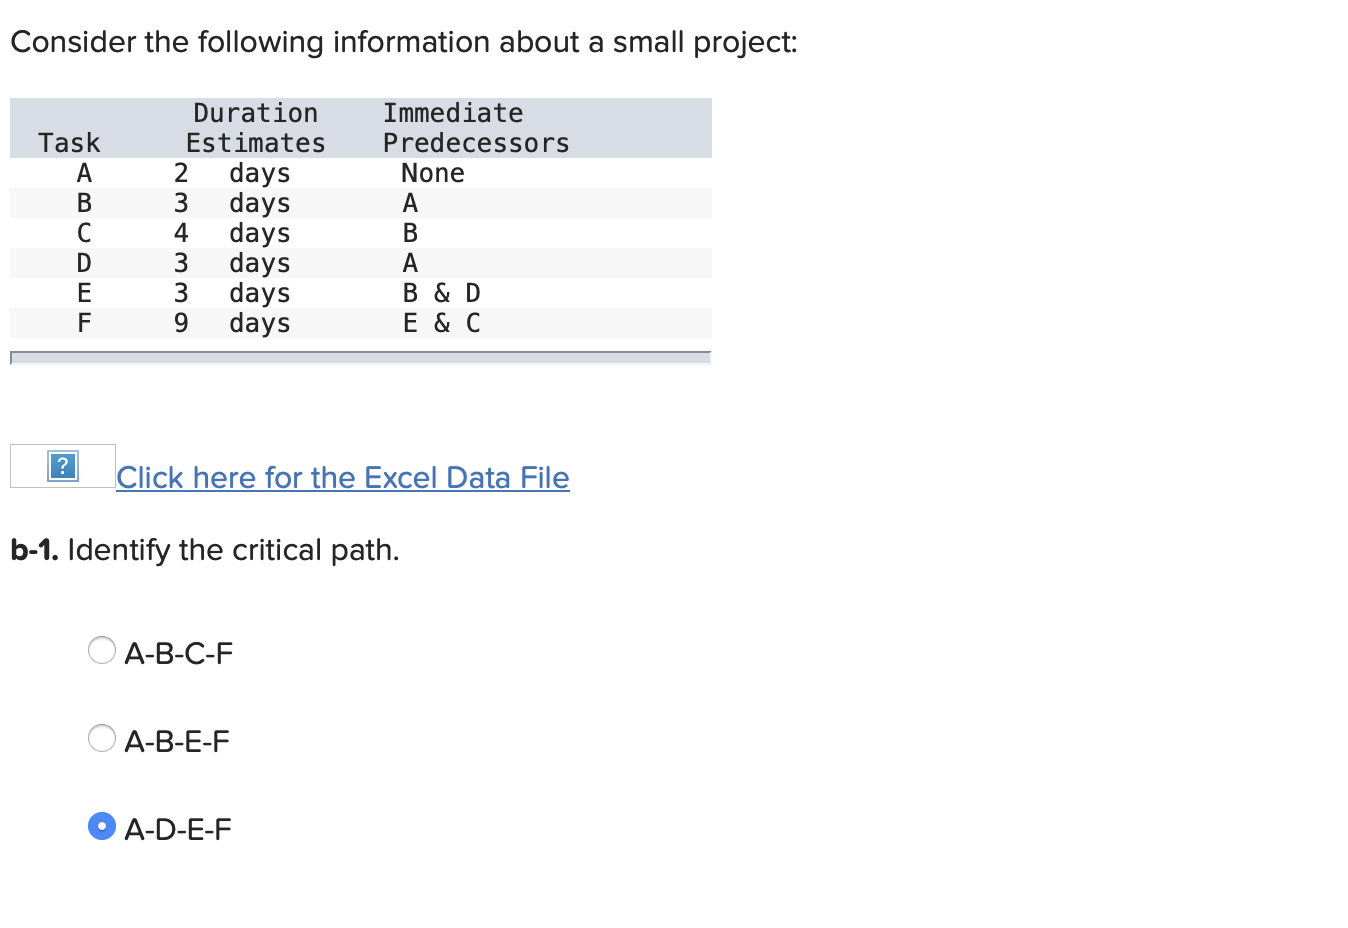Image resolution: width=1348 pixels, height=928 pixels.
Task: Click the 'b-1. Identify the critical path' text
Action: click(205, 550)
